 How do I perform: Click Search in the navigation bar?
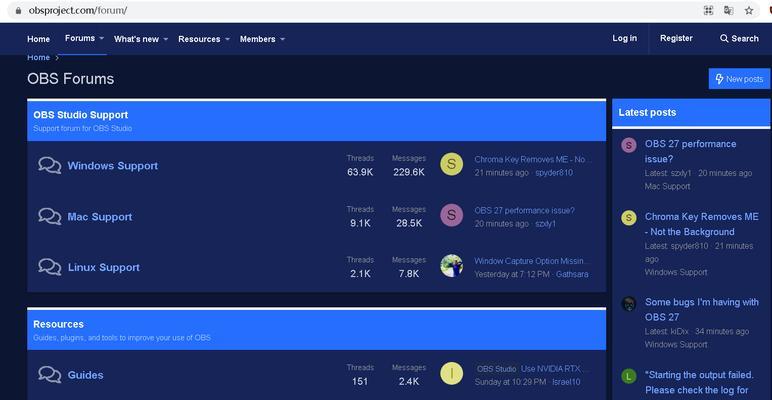pyautogui.click(x=739, y=38)
